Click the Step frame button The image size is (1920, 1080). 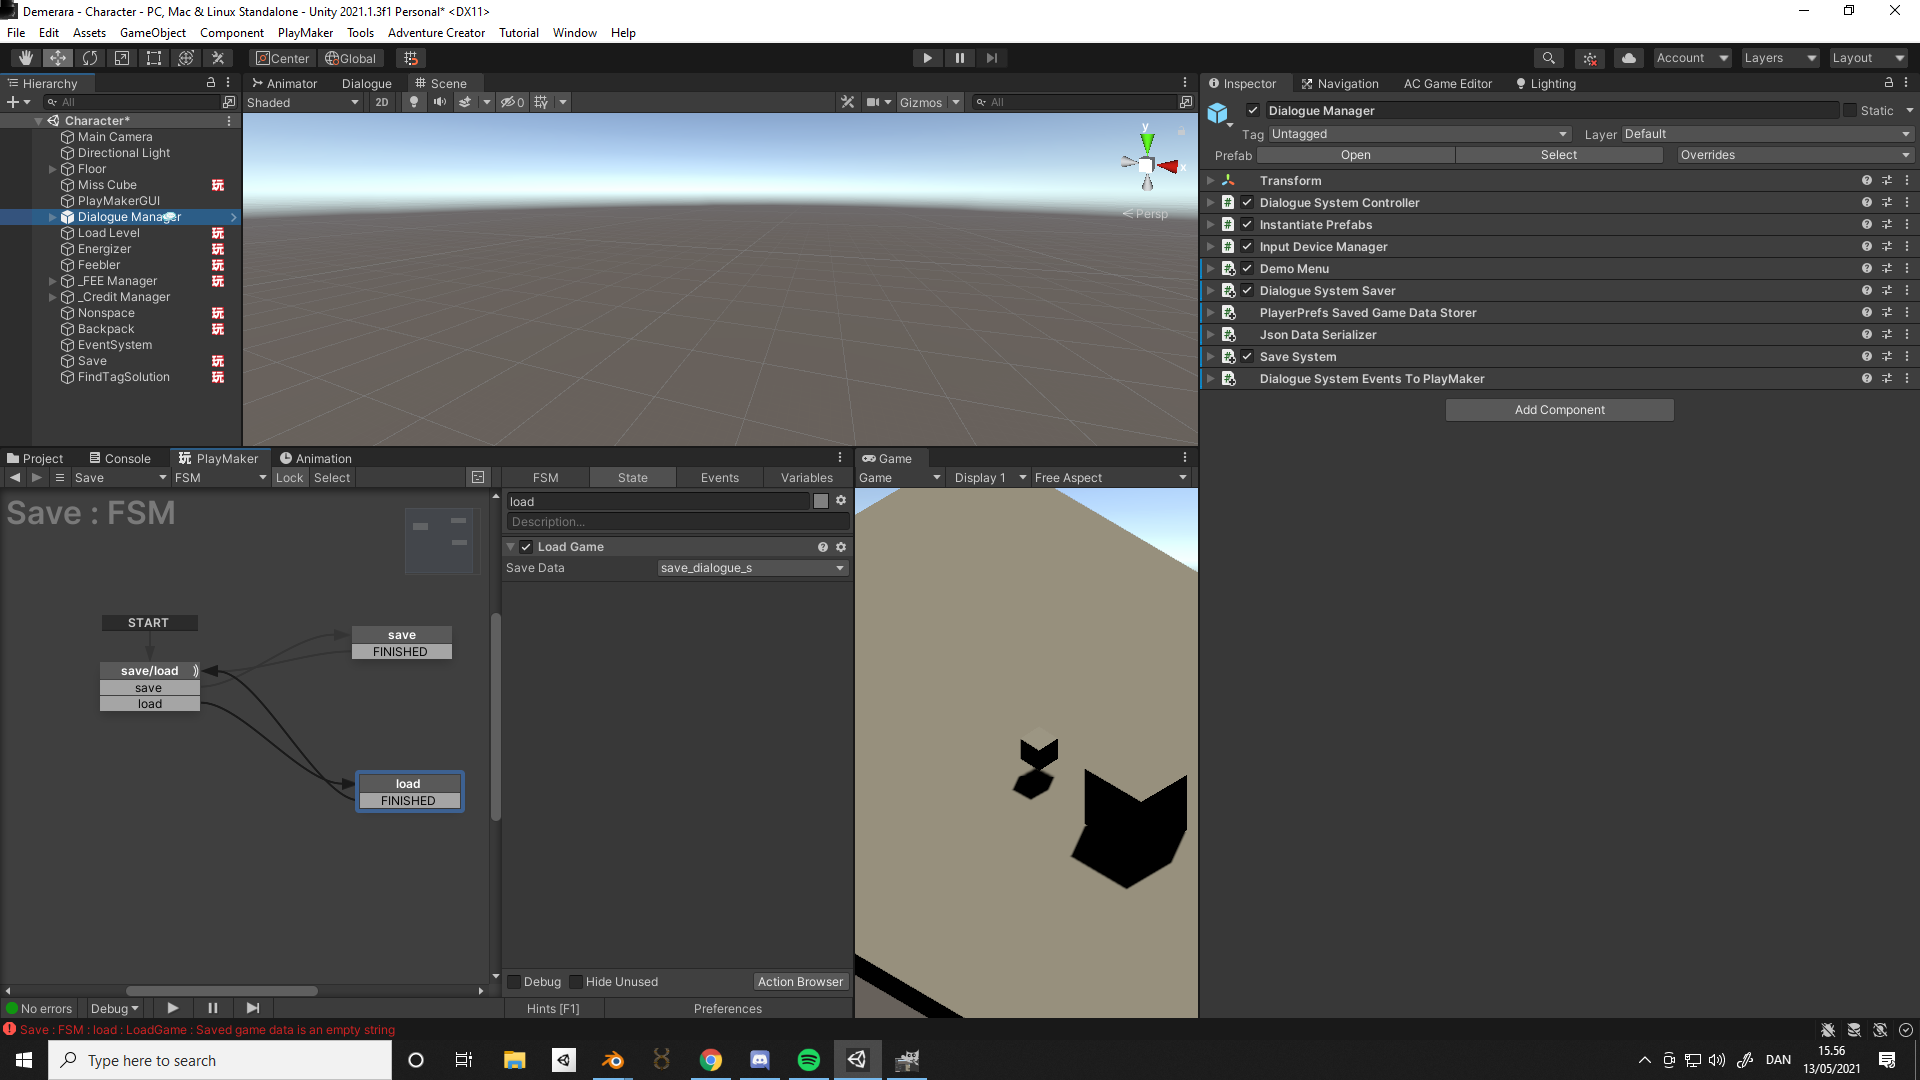pyautogui.click(x=991, y=58)
